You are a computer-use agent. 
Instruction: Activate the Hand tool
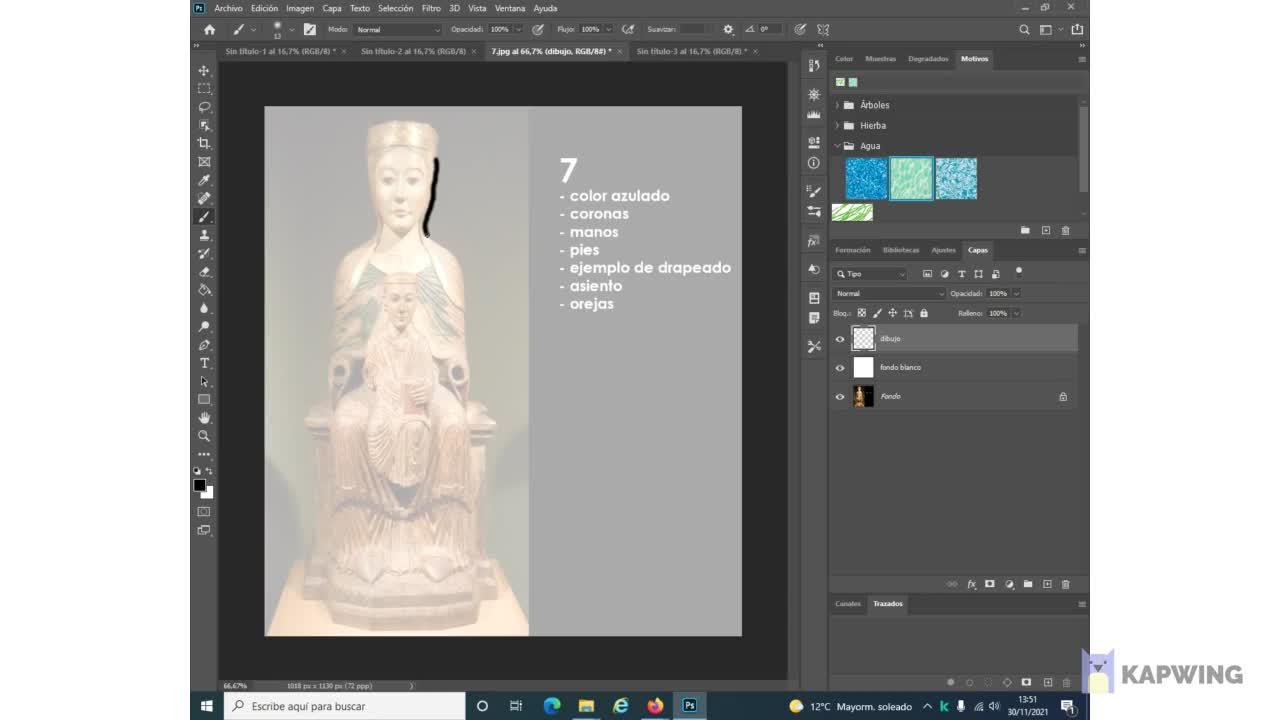[x=204, y=418]
